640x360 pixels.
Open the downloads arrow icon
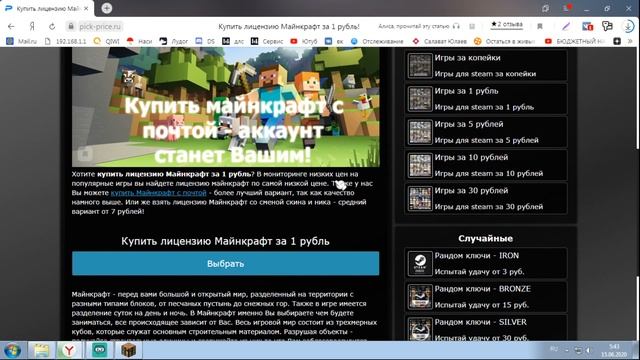(628, 26)
